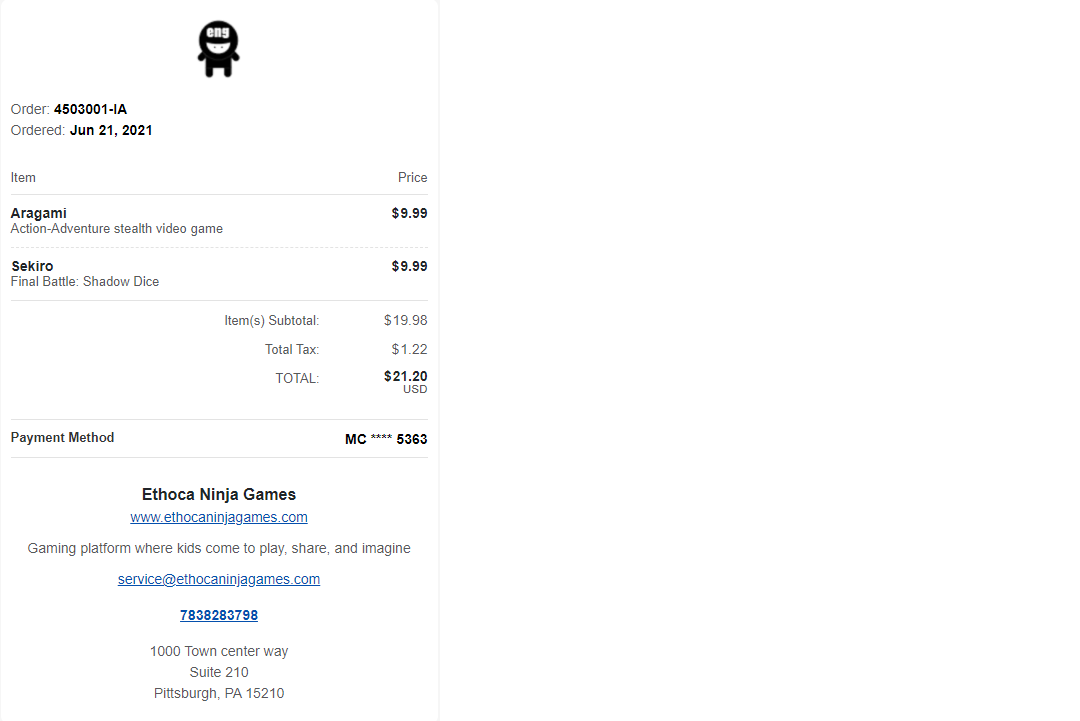
Task: Click the masked card MC **** 5363
Action: pos(386,439)
